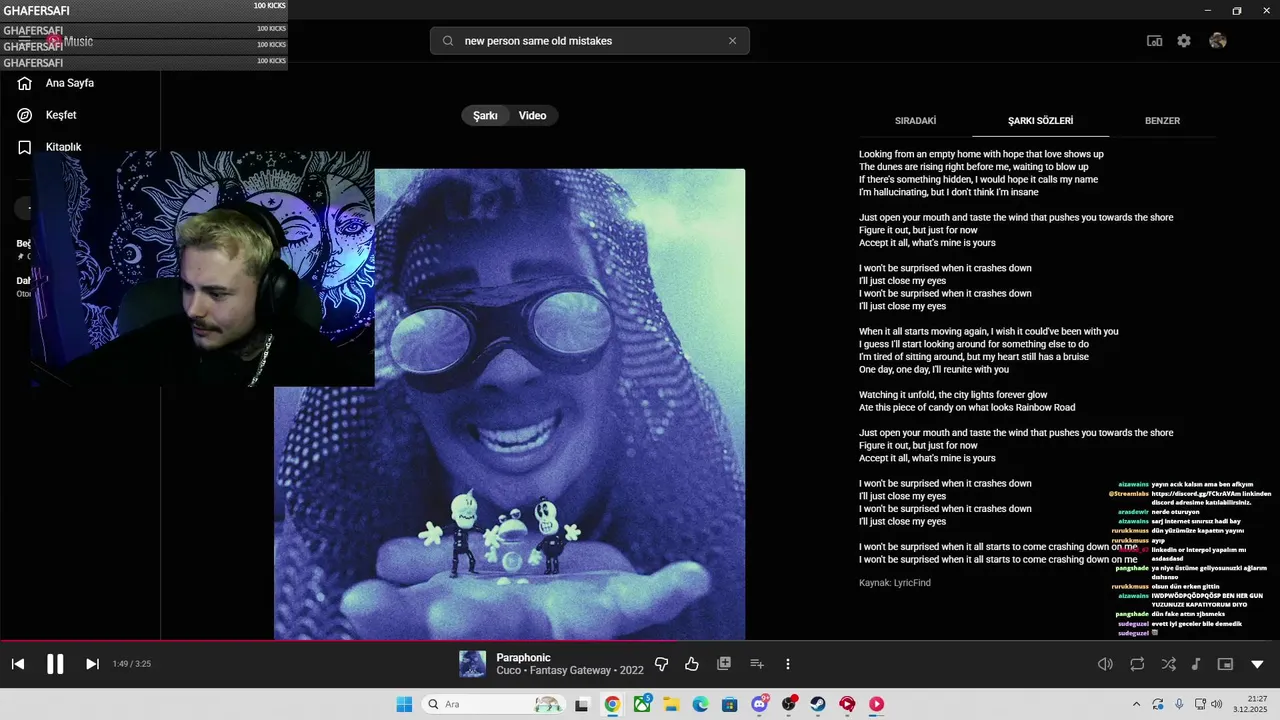Open the SIRADAKİ tab

tap(915, 121)
